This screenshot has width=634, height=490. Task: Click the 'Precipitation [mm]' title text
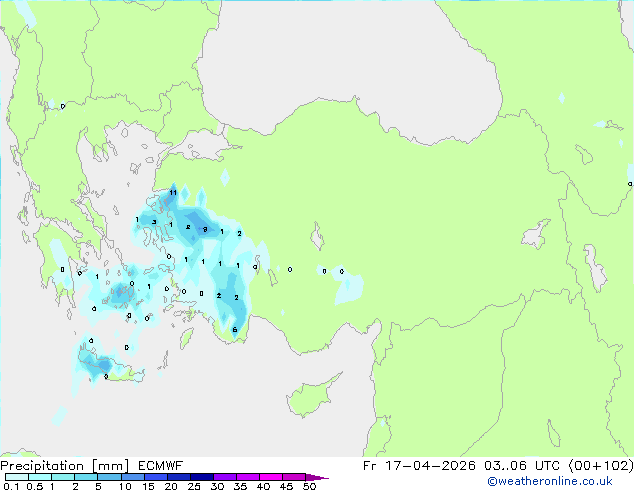point(65,466)
